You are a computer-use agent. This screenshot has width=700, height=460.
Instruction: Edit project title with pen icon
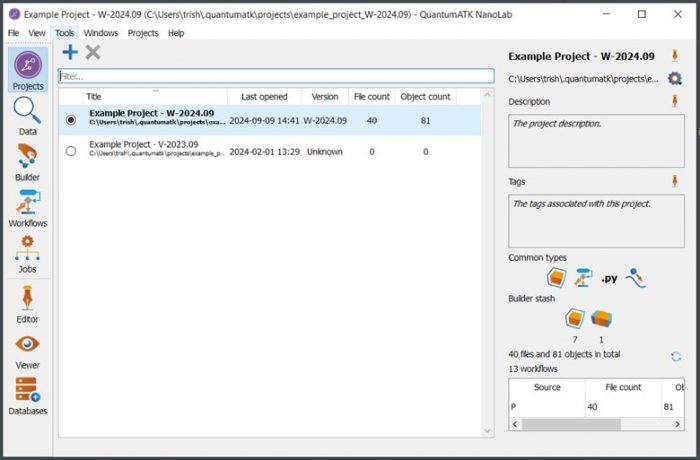[675, 56]
